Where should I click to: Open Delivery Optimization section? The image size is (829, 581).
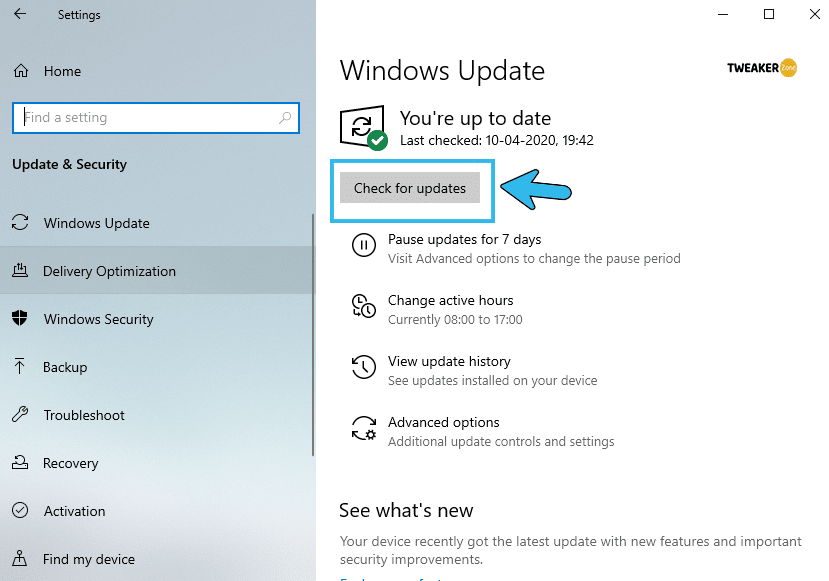[109, 271]
